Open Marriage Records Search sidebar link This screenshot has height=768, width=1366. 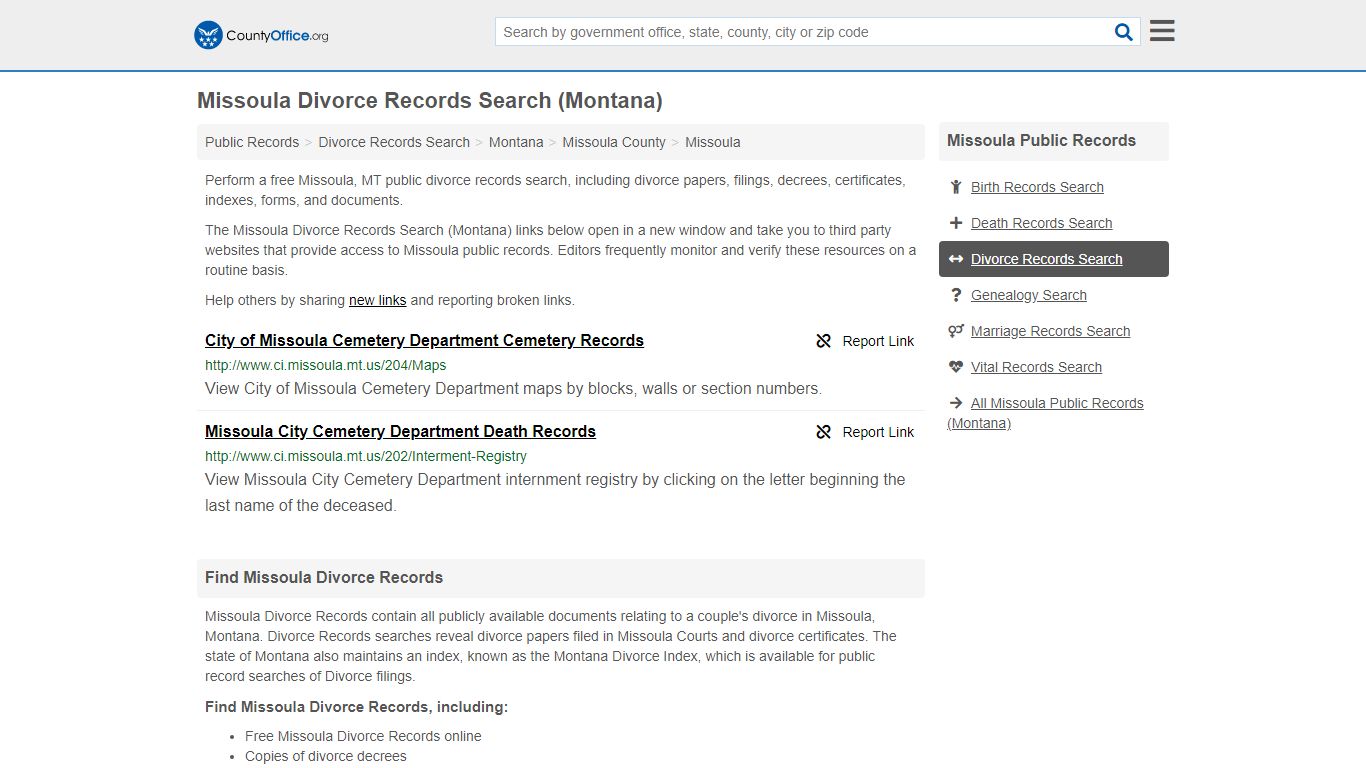click(1050, 331)
